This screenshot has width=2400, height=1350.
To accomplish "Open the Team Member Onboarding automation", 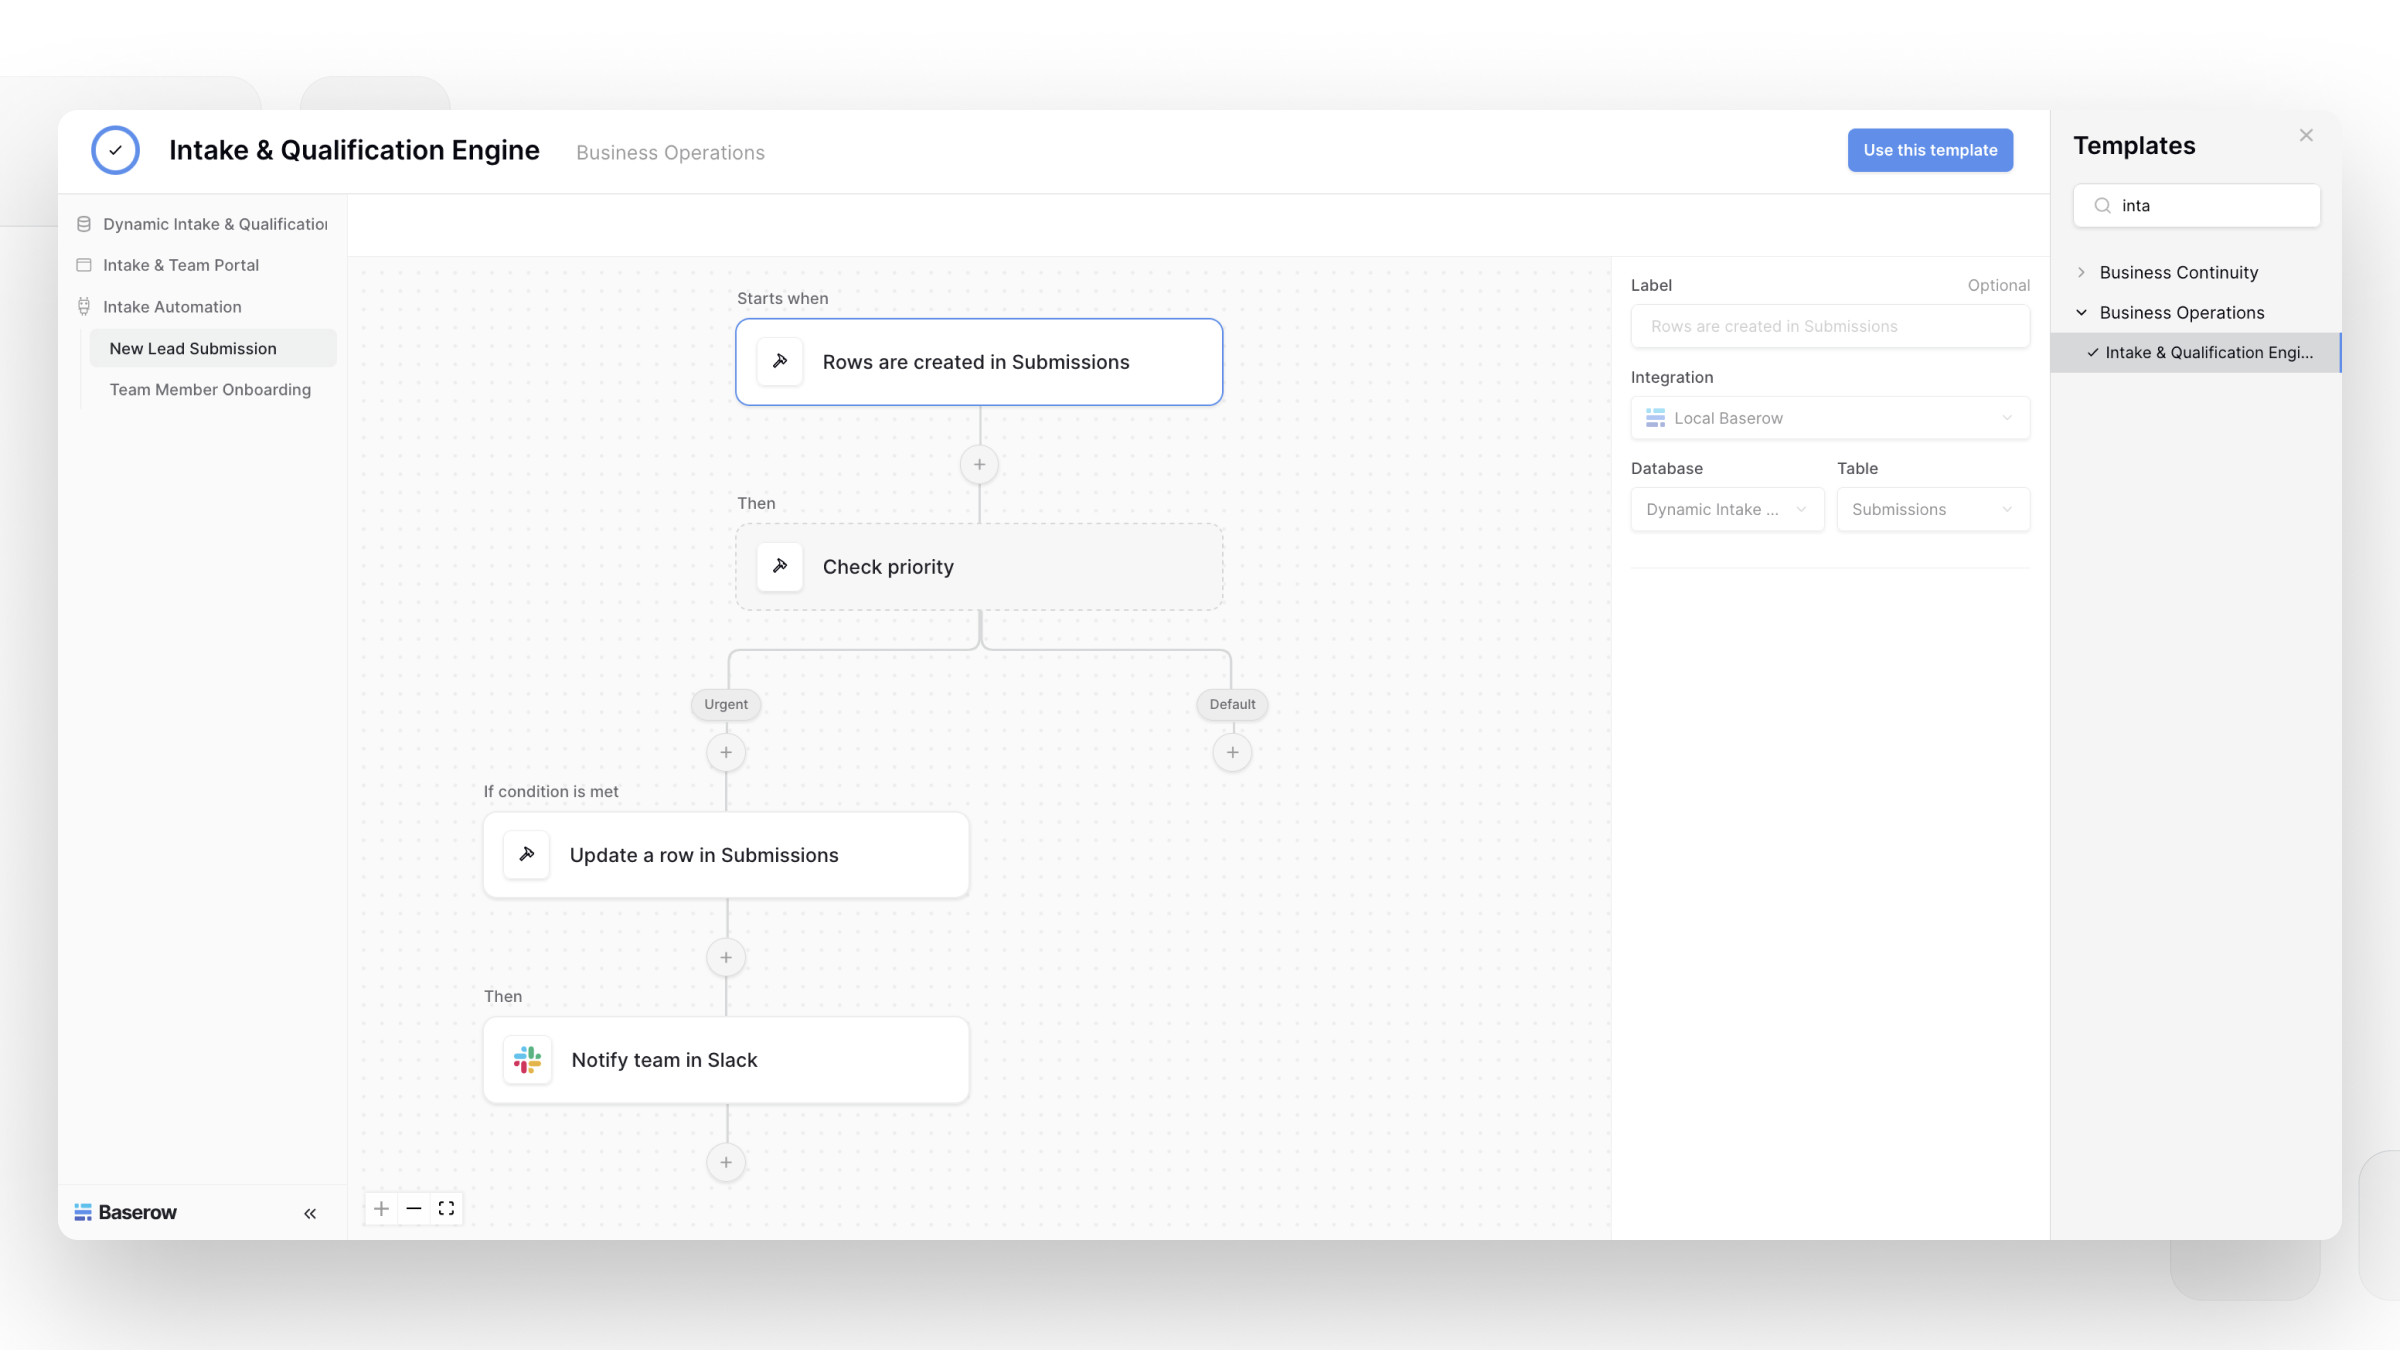I will click(210, 389).
